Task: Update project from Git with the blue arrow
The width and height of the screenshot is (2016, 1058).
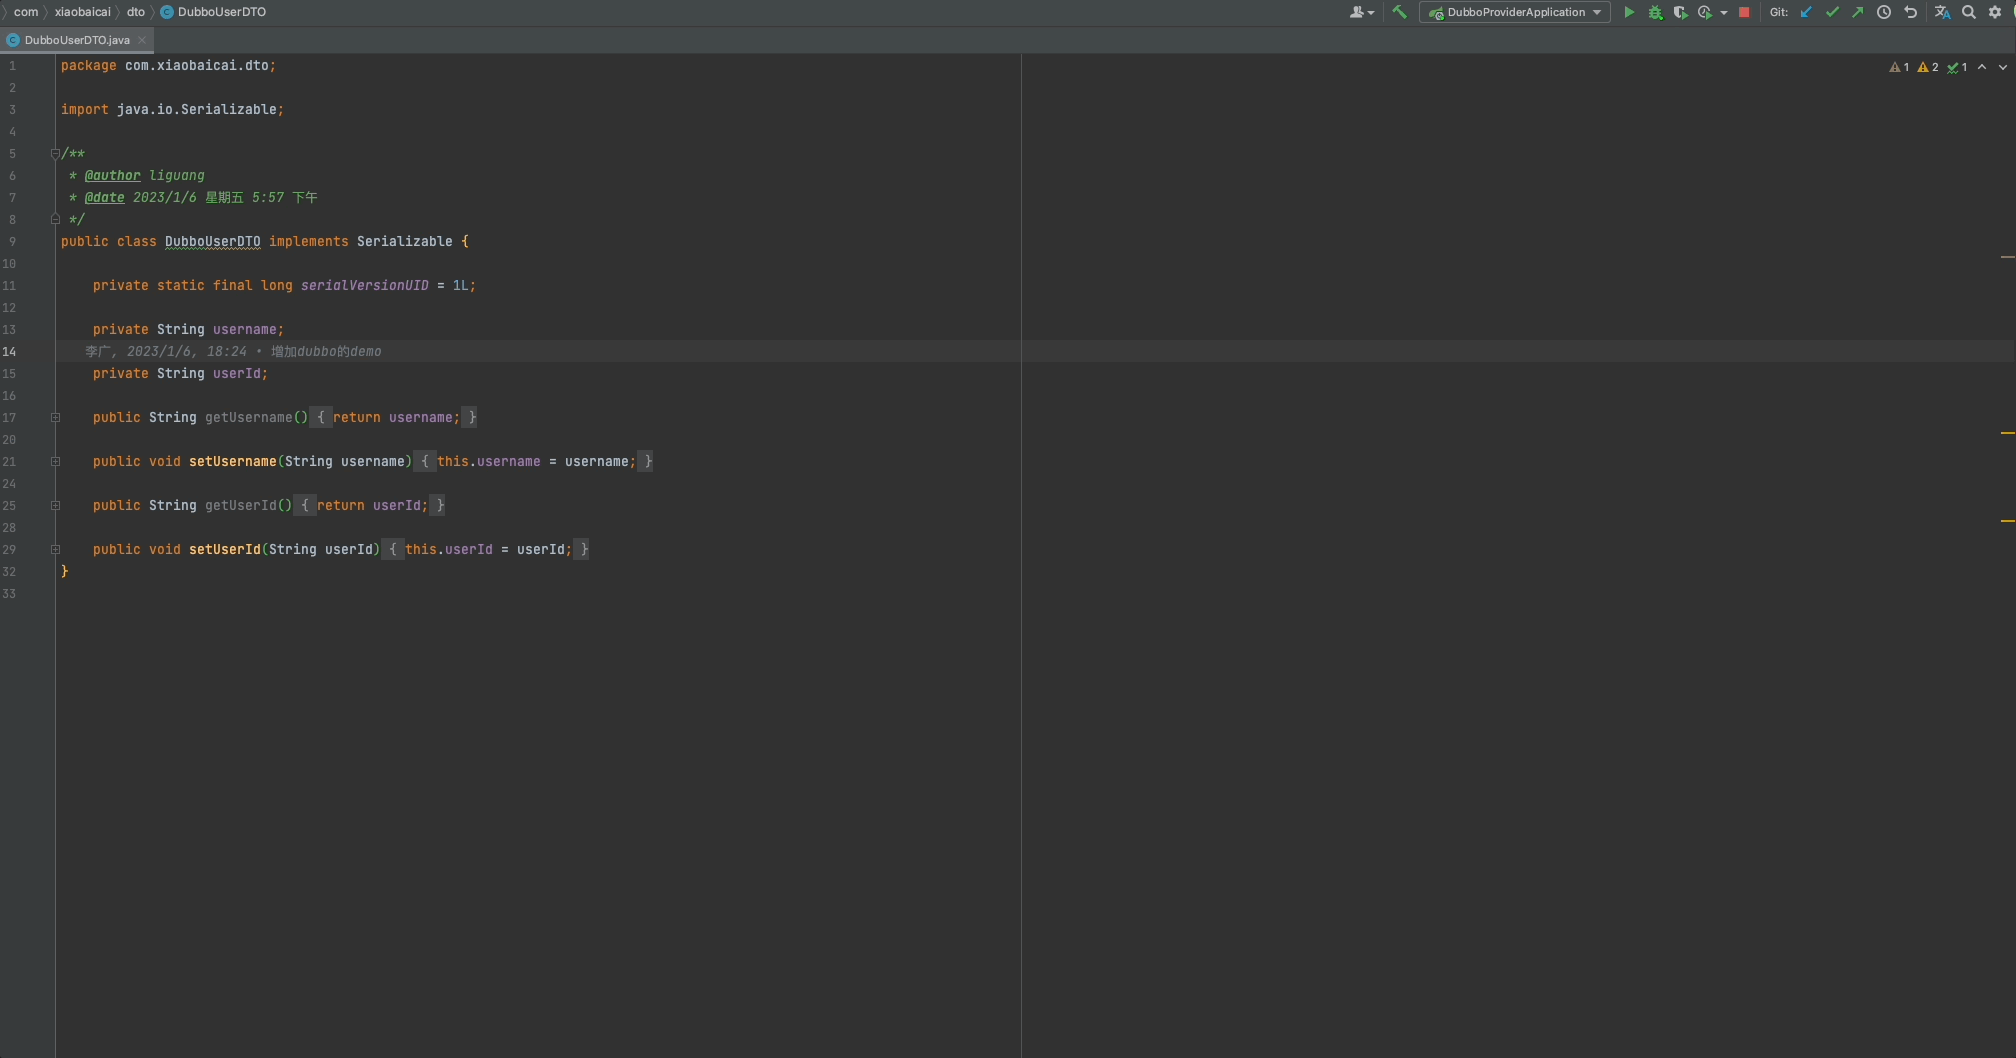Action: pos(1805,12)
